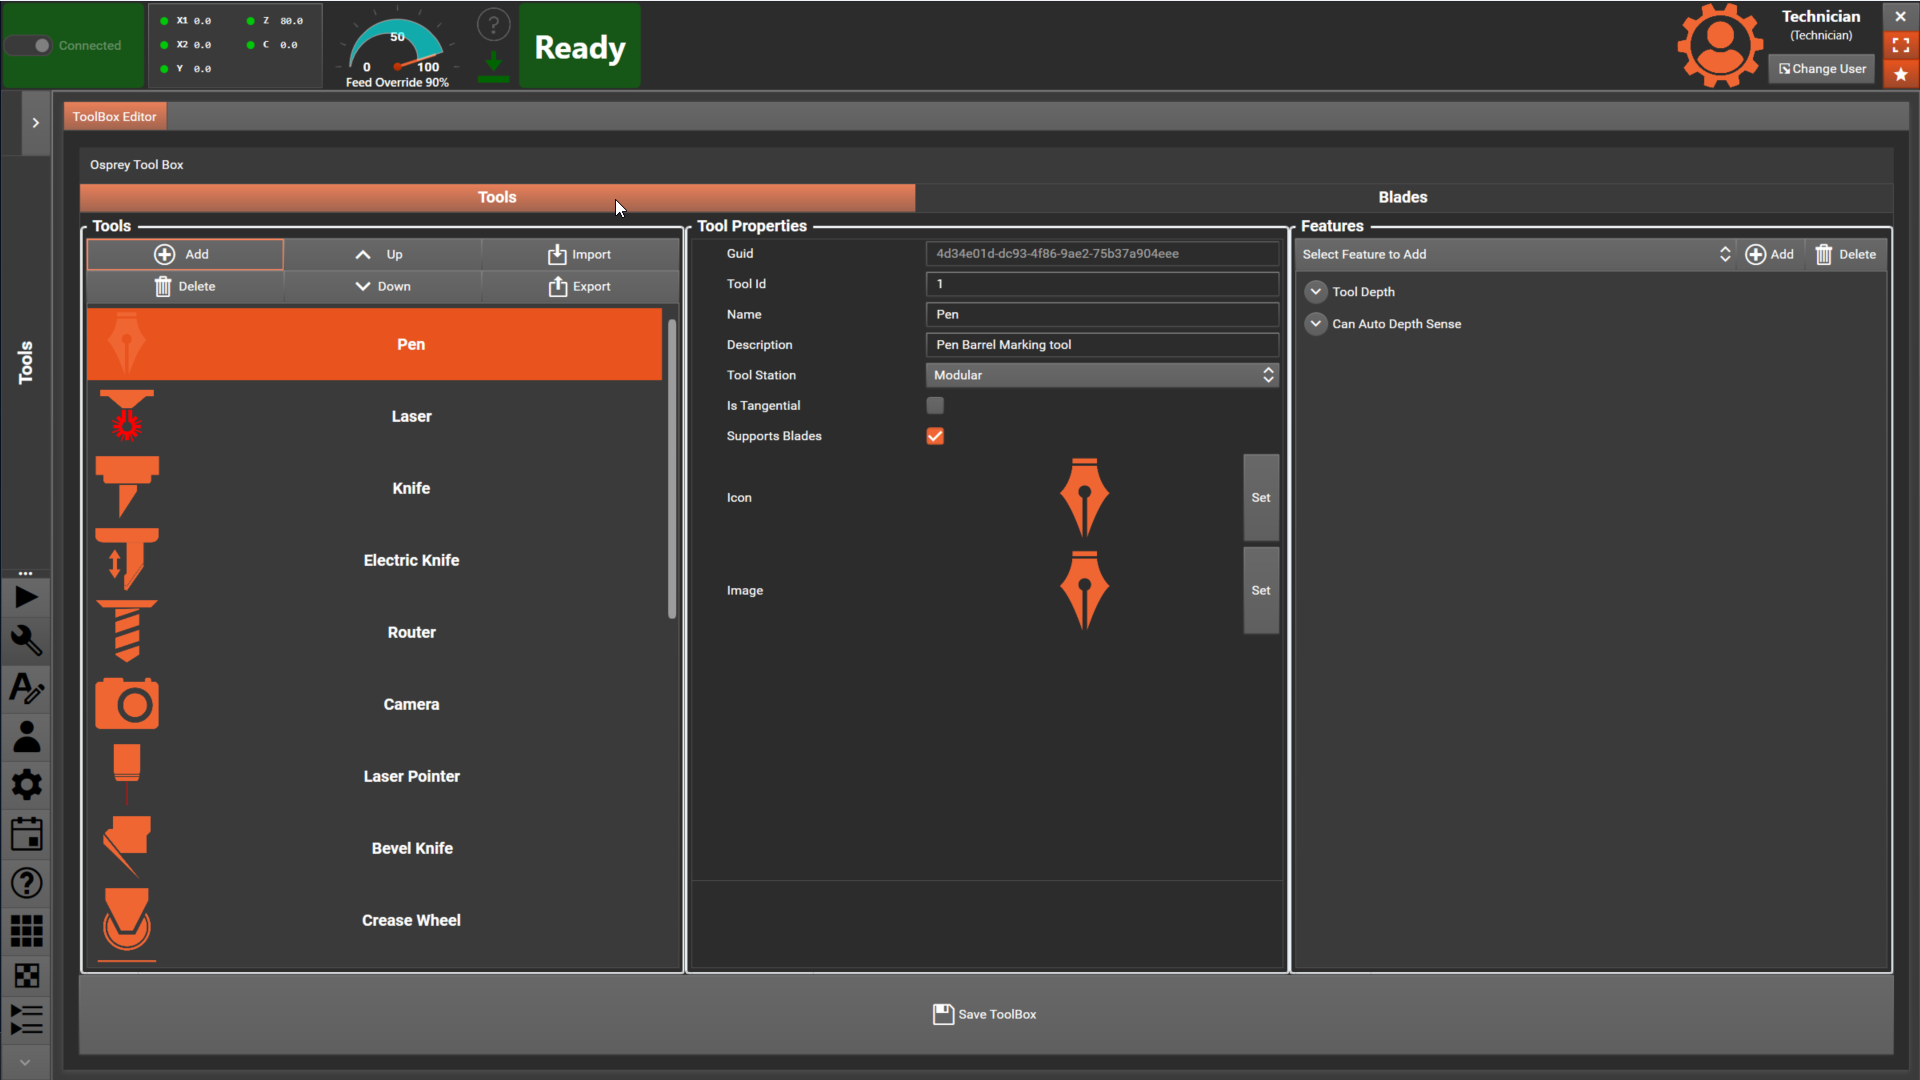Click the play icon in left sidebar
Viewport: 1920px width, 1080px height.
point(26,598)
